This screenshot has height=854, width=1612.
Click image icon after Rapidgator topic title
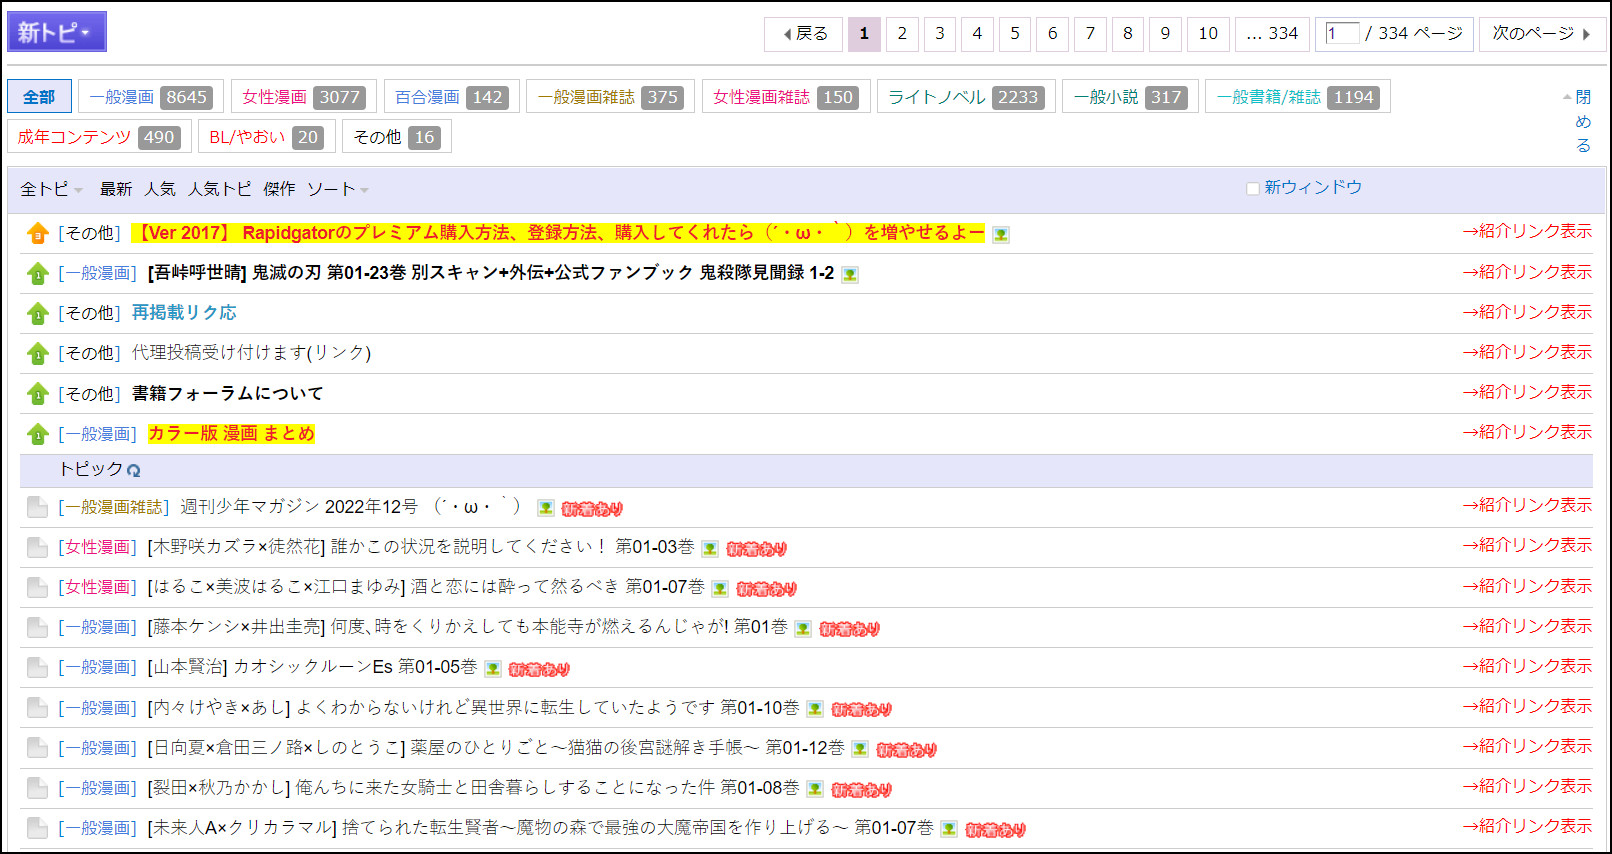coord(1000,235)
